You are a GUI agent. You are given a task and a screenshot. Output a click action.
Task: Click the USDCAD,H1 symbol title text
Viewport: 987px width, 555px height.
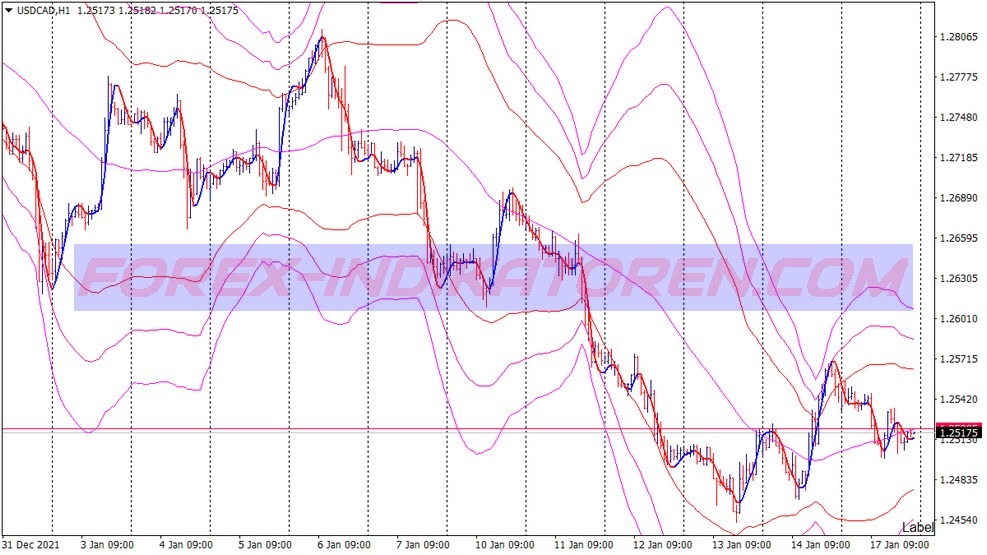[x=43, y=11]
